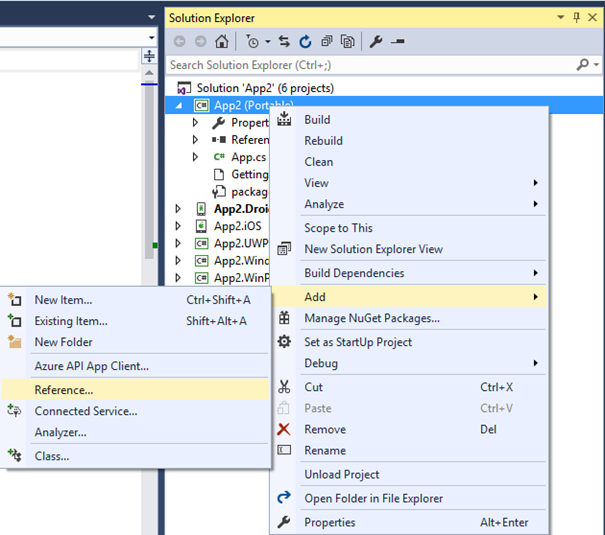The width and height of the screenshot is (605, 535).
Task: Click the search magnifier icon
Action: [582, 64]
